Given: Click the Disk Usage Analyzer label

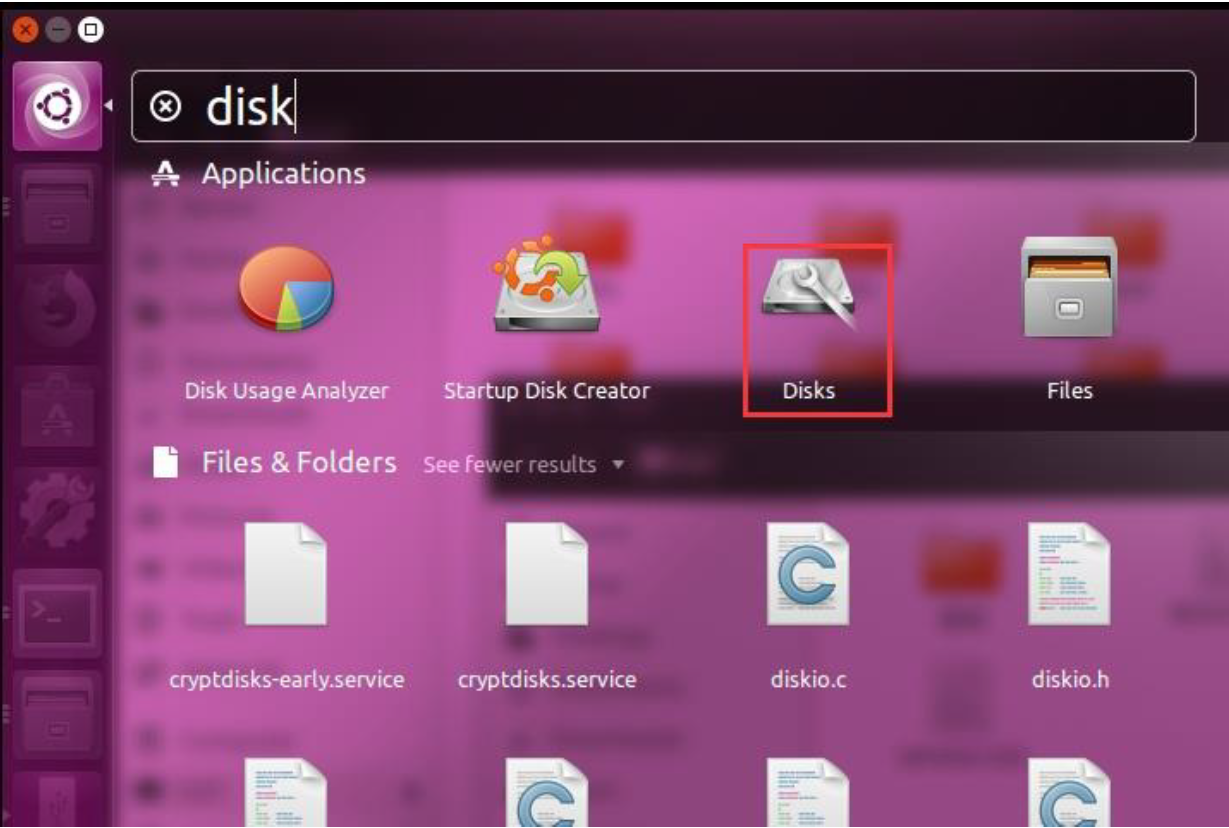Looking at the screenshot, I should (287, 391).
